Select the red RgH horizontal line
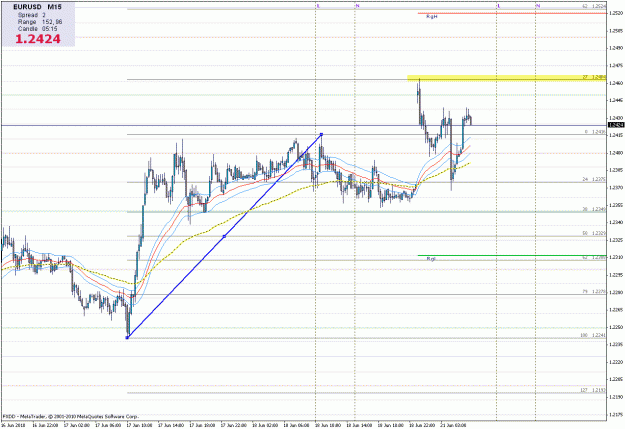625x429 pixels. pyautogui.click(x=512, y=13)
